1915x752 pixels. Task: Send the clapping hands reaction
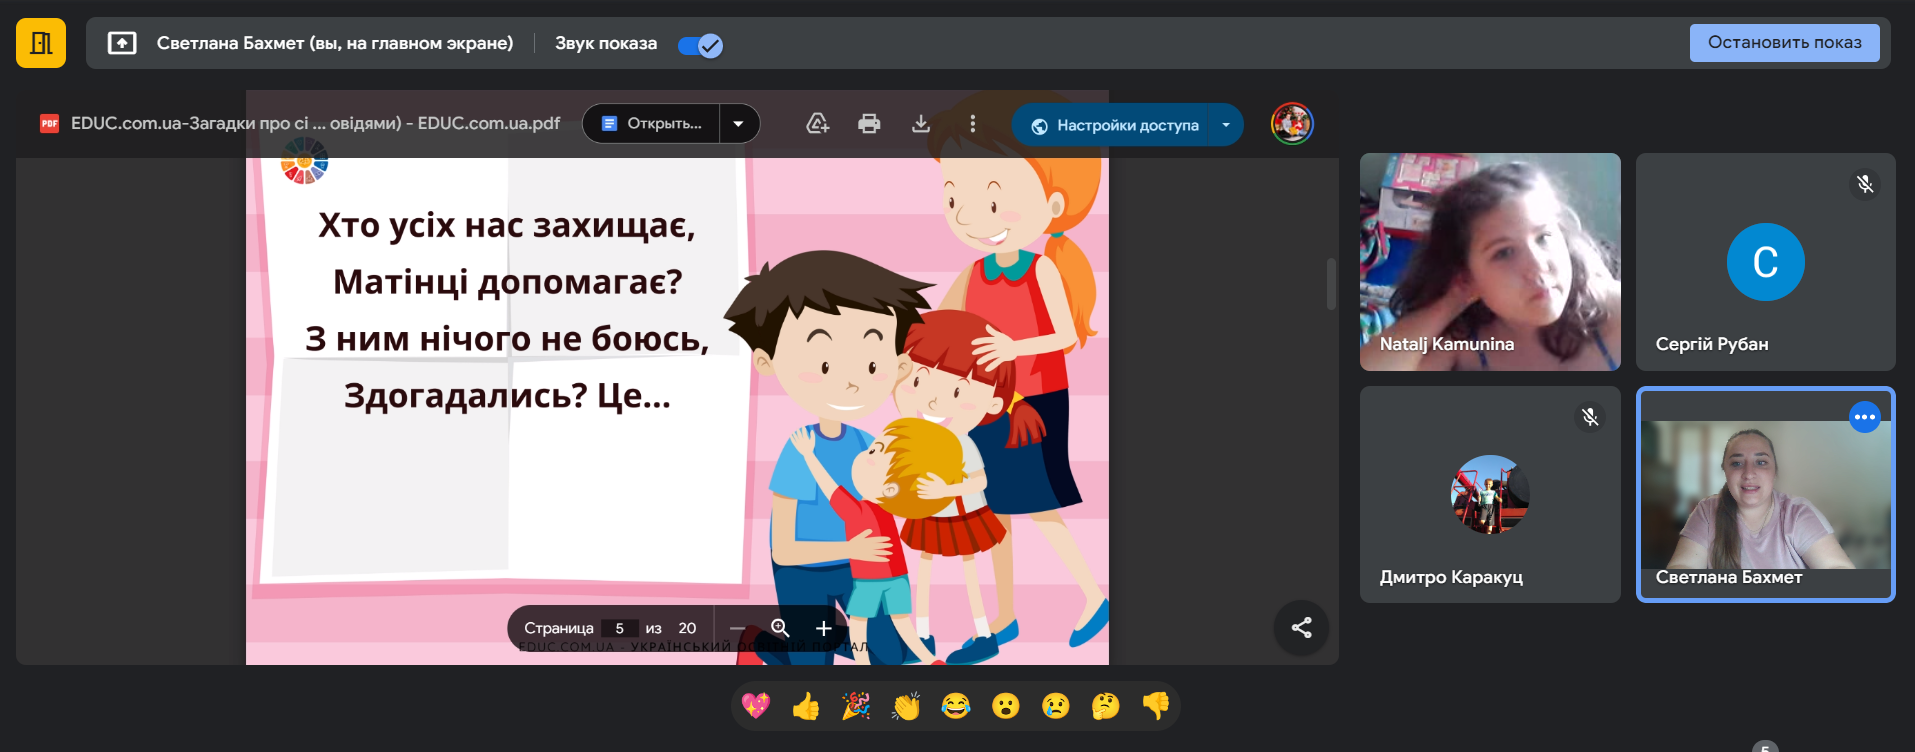[x=906, y=707]
